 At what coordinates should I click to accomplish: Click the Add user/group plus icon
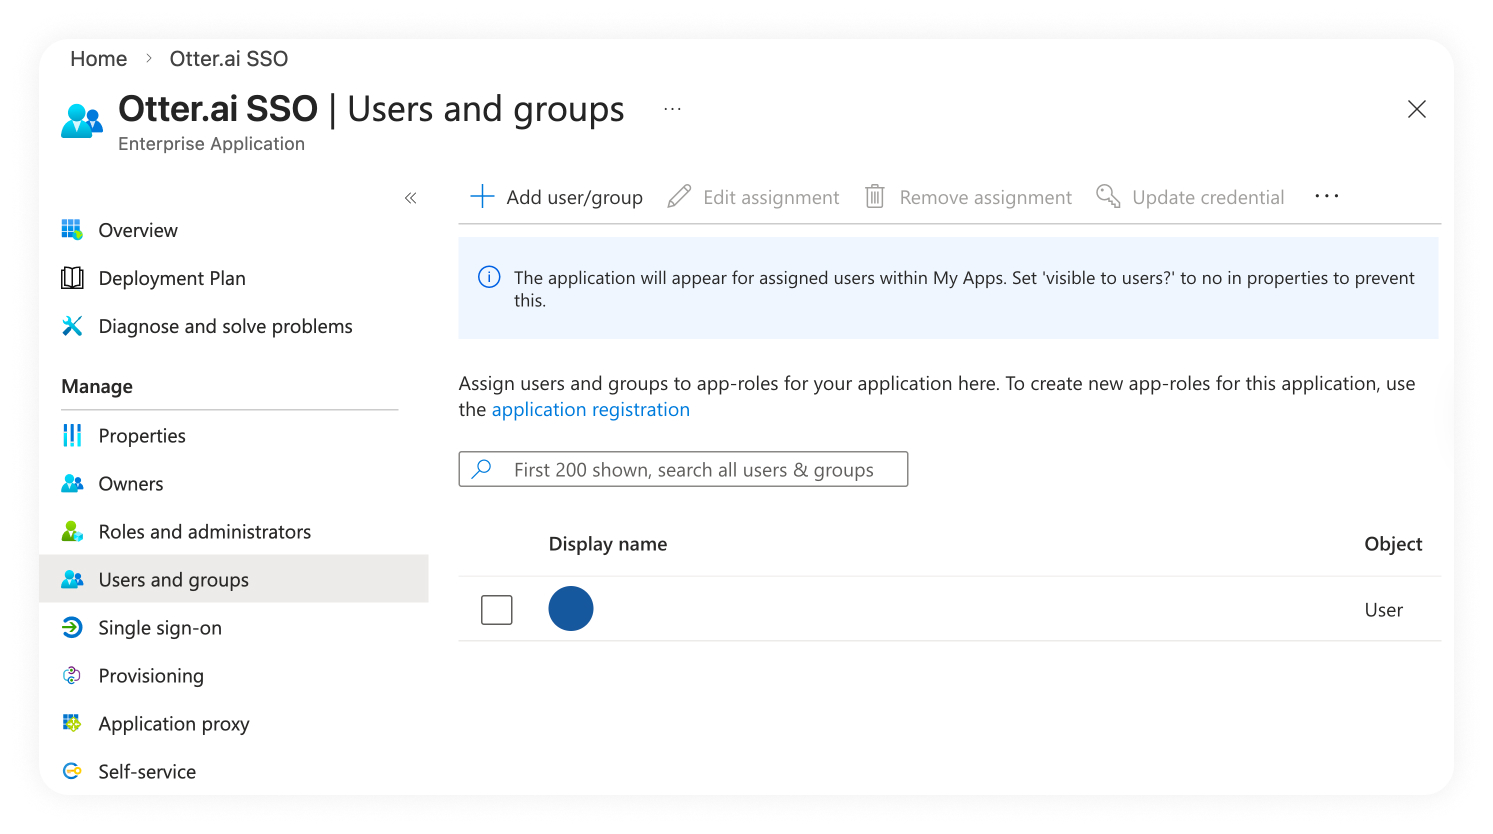click(x=482, y=197)
